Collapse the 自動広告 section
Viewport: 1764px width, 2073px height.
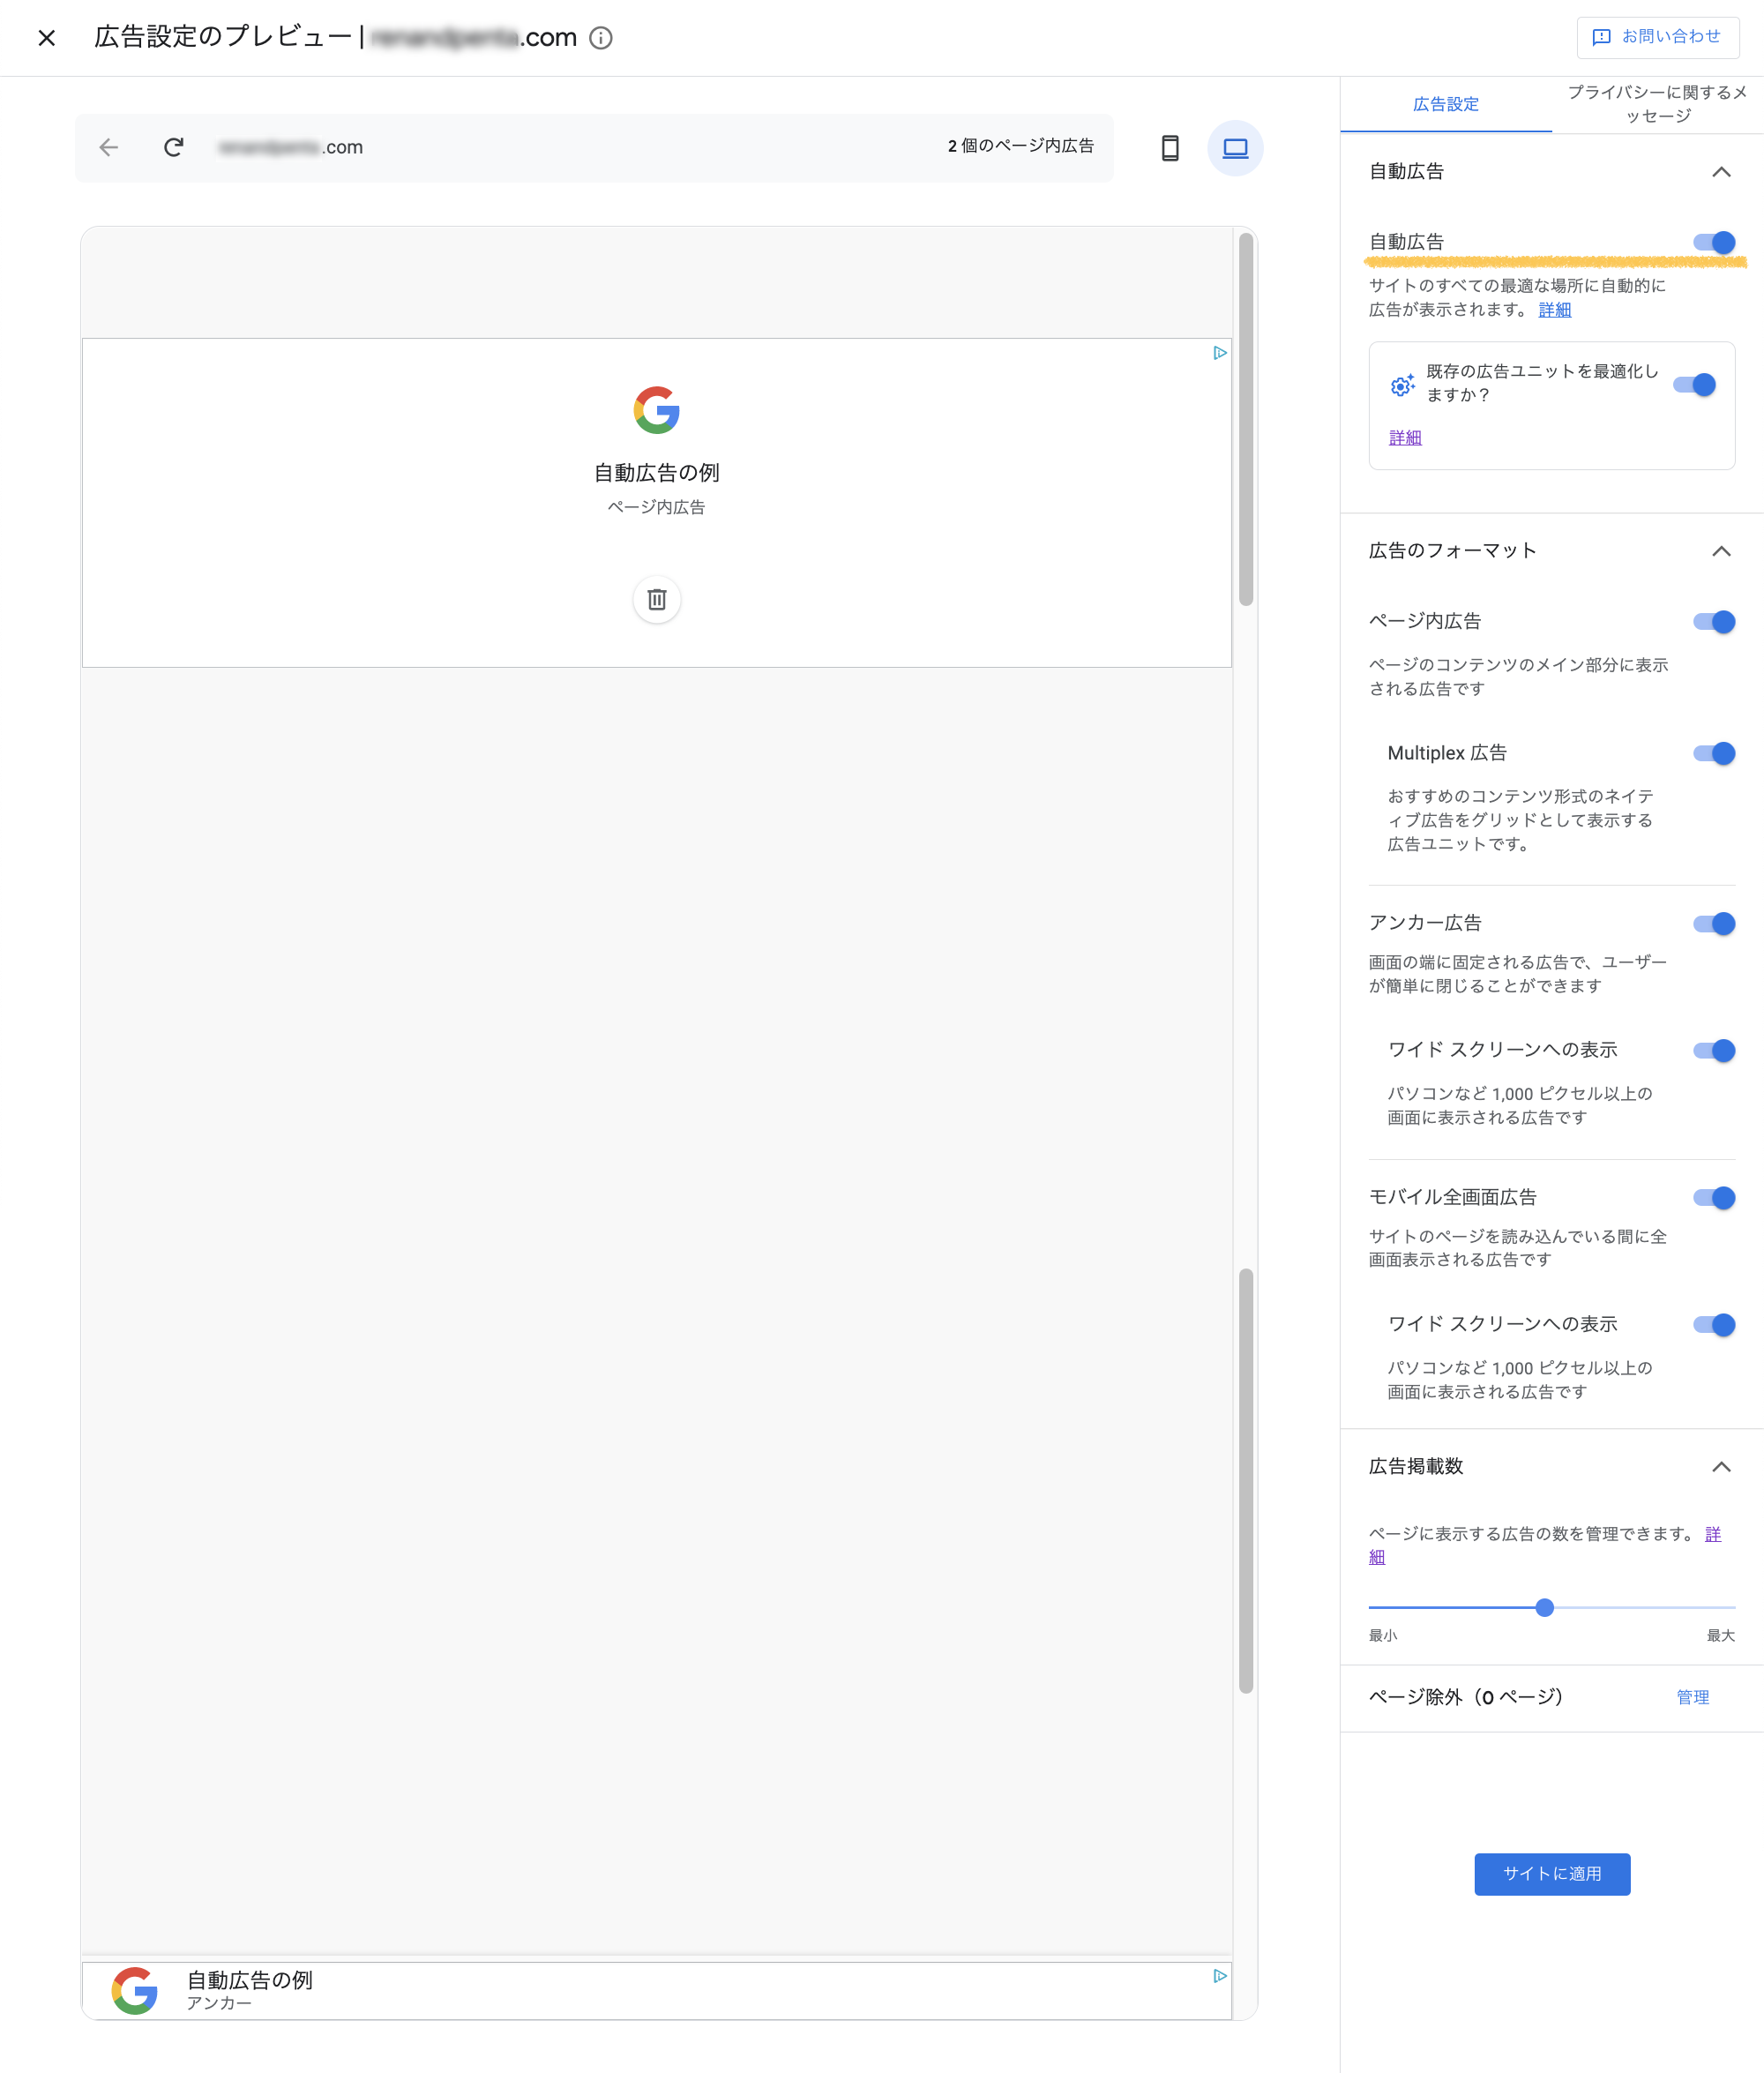click(x=1721, y=172)
